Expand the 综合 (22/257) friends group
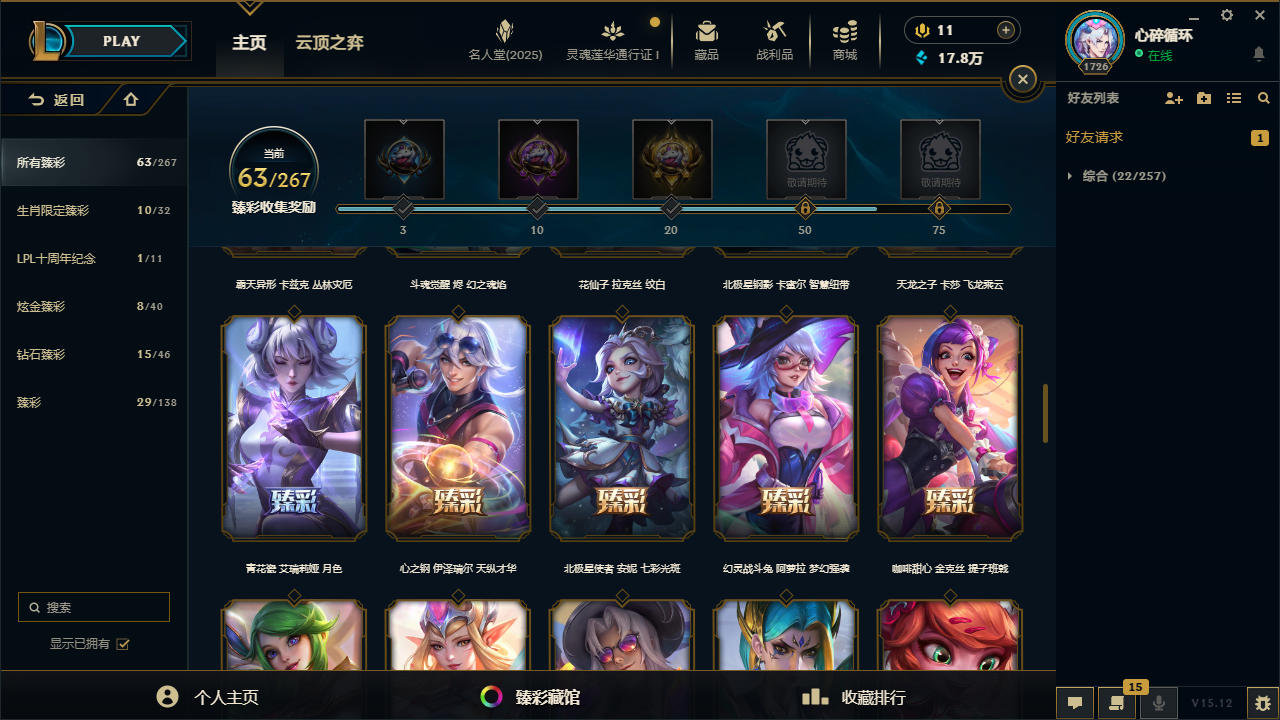This screenshot has width=1280, height=720. [x=1116, y=176]
